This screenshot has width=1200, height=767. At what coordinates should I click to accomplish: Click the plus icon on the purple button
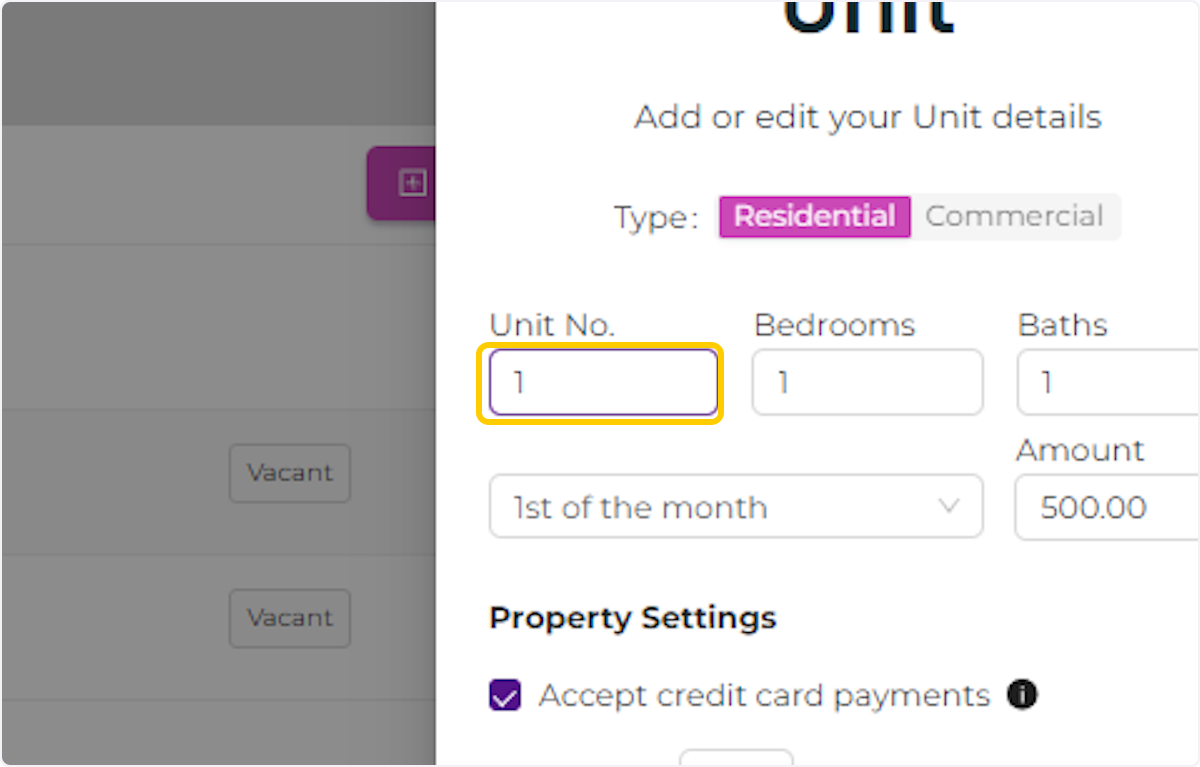(412, 183)
